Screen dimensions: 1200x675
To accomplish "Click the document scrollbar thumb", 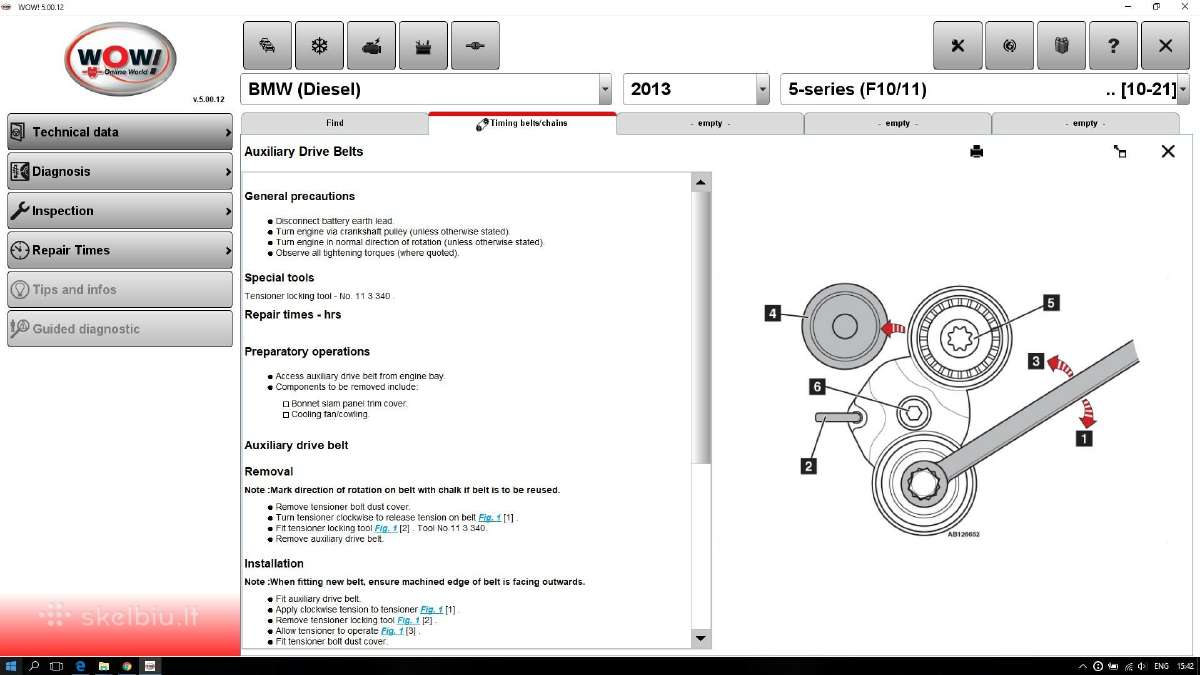I will 701,327.
